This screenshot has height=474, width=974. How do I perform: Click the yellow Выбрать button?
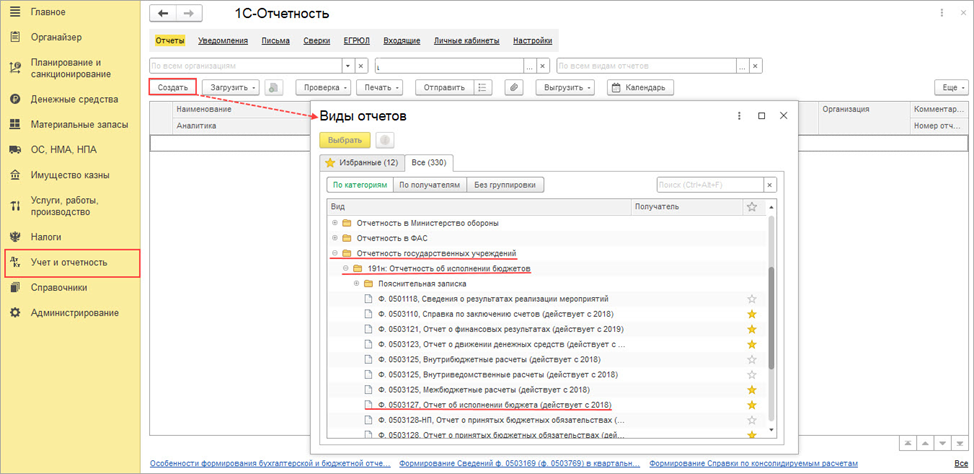pyautogui.click(x=345, y=140)
